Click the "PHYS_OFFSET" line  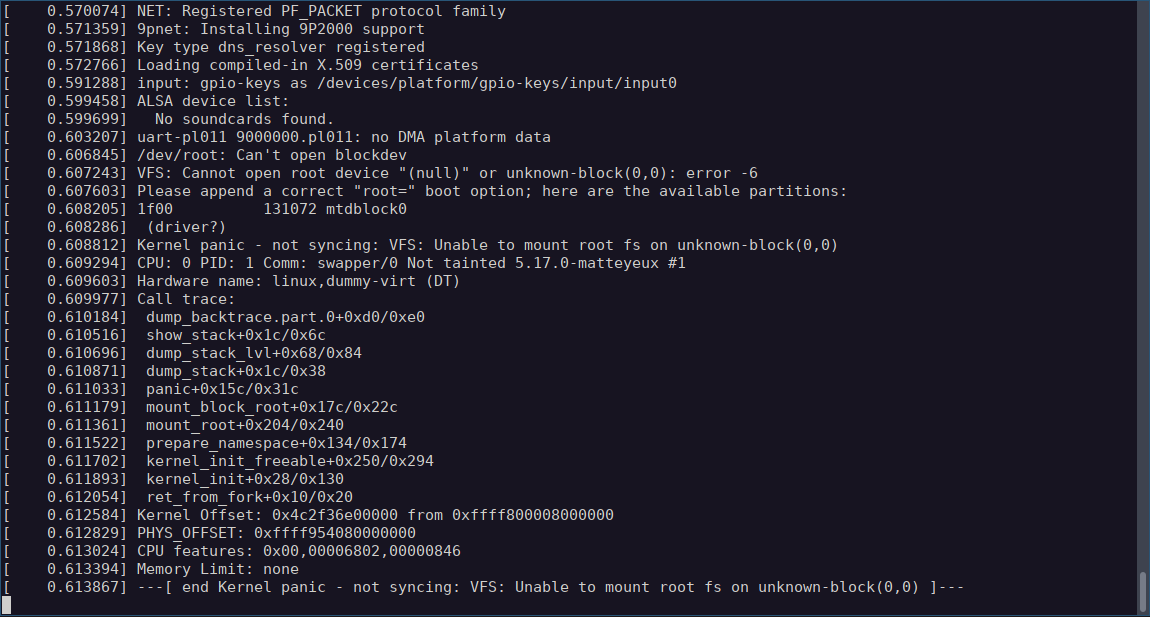pyautogui.click(x=276, y=533)
